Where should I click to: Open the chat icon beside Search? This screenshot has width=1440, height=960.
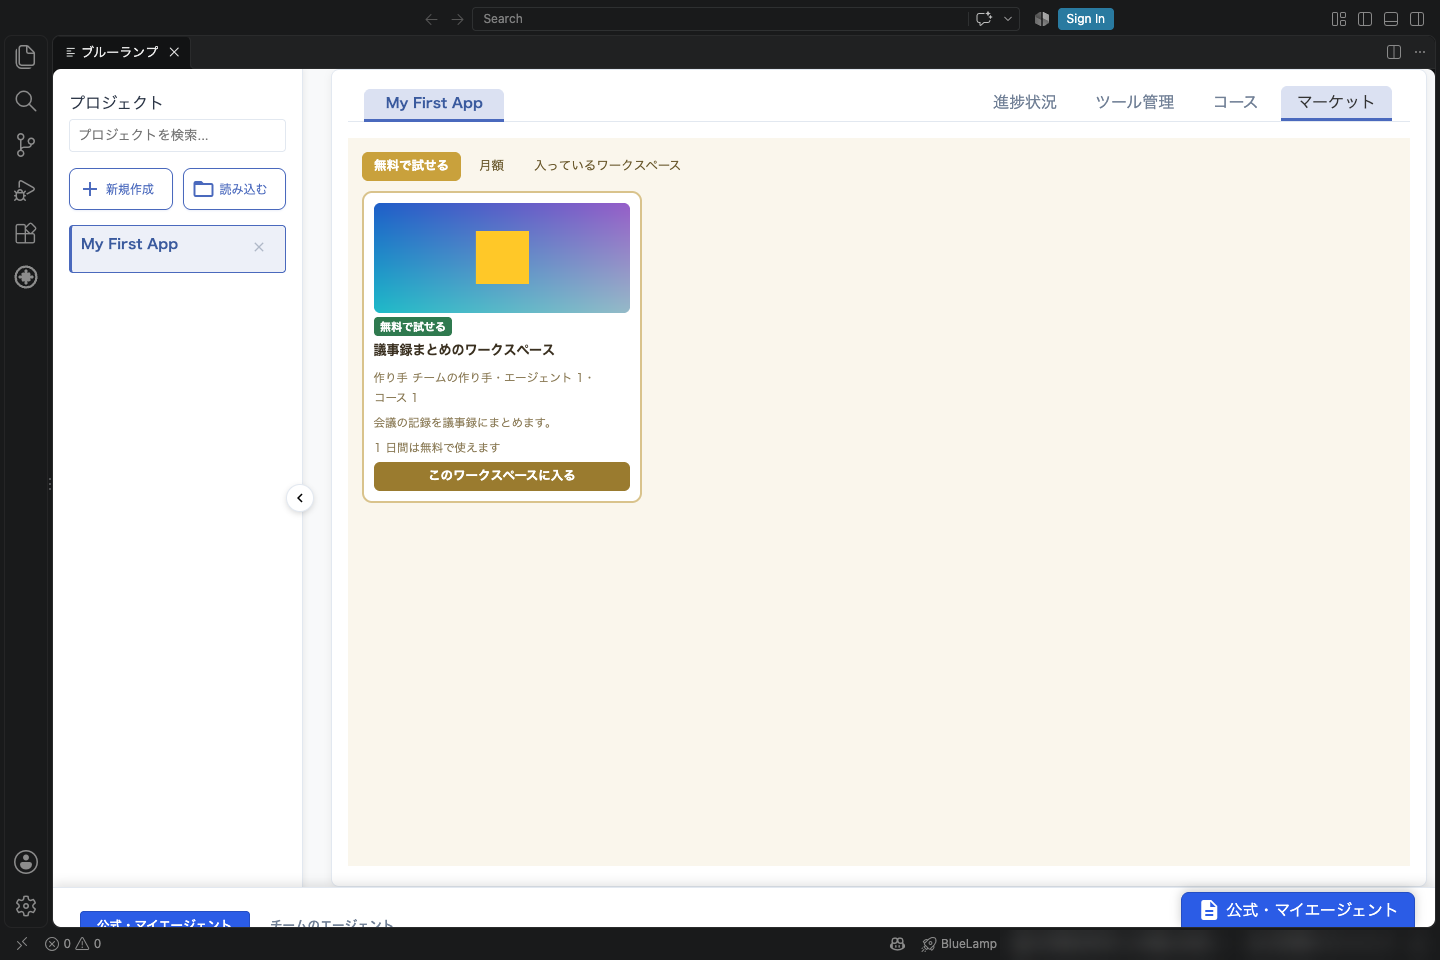[984, 19]
